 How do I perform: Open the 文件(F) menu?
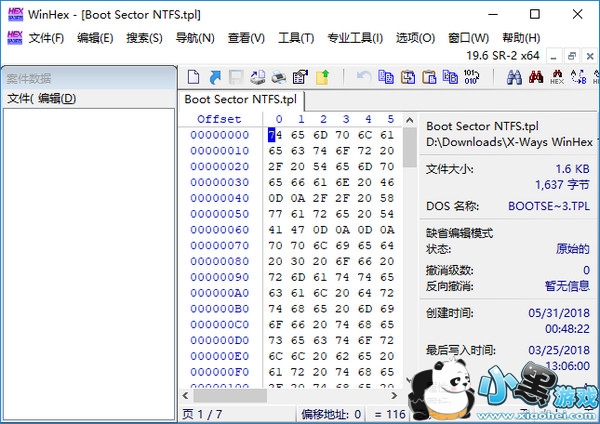click(x=46, y=38)
